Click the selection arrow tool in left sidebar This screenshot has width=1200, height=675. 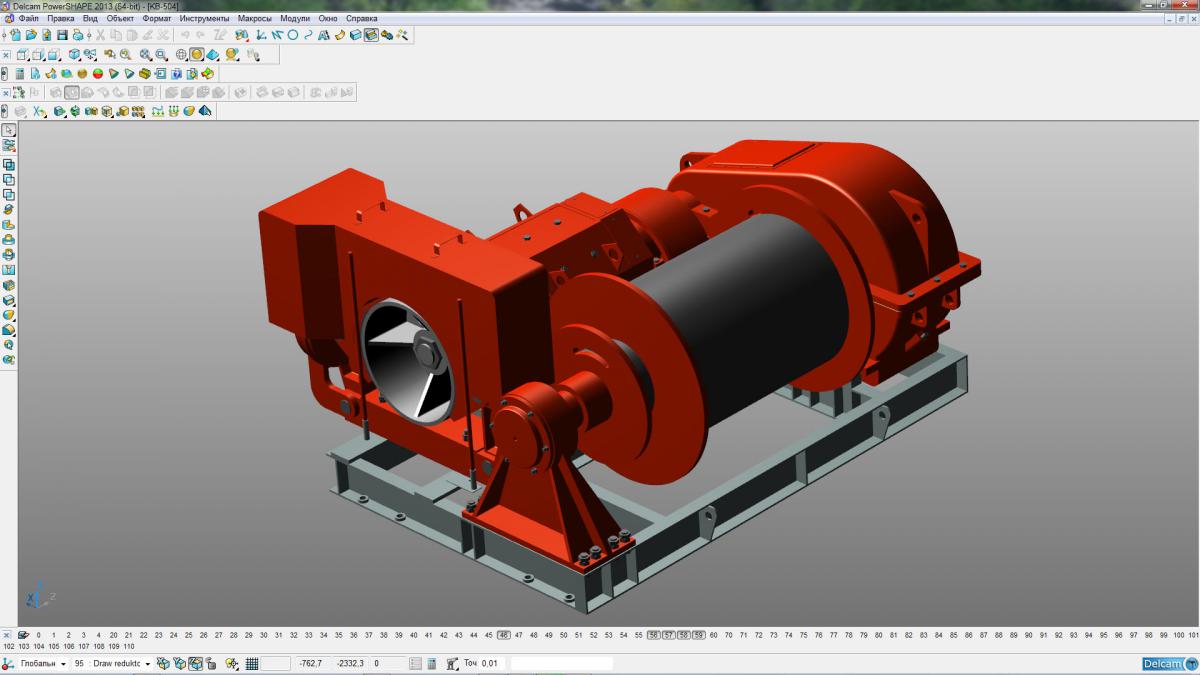point(9,130)
